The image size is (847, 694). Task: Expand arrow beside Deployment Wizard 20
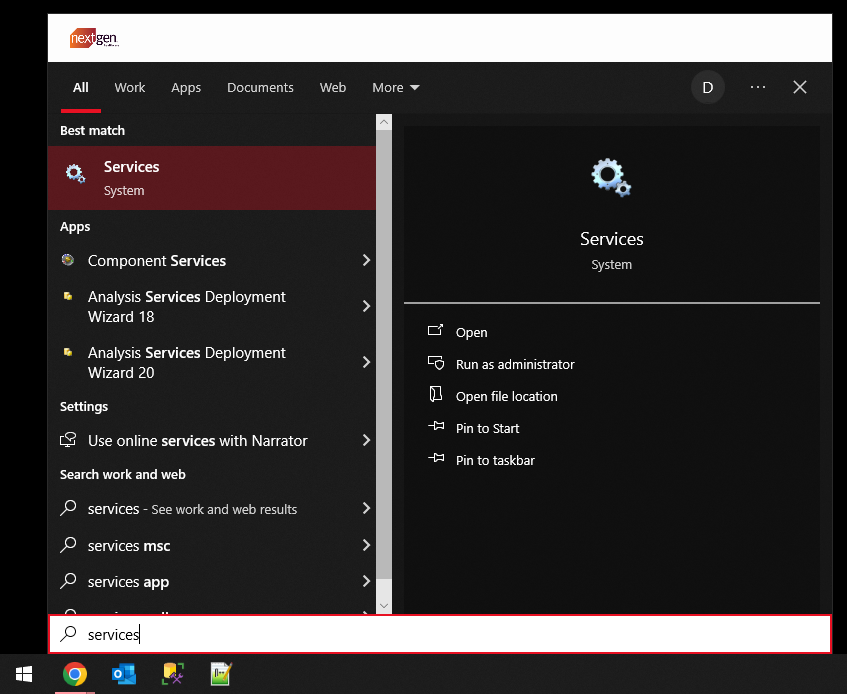click(x=366, y=362)
